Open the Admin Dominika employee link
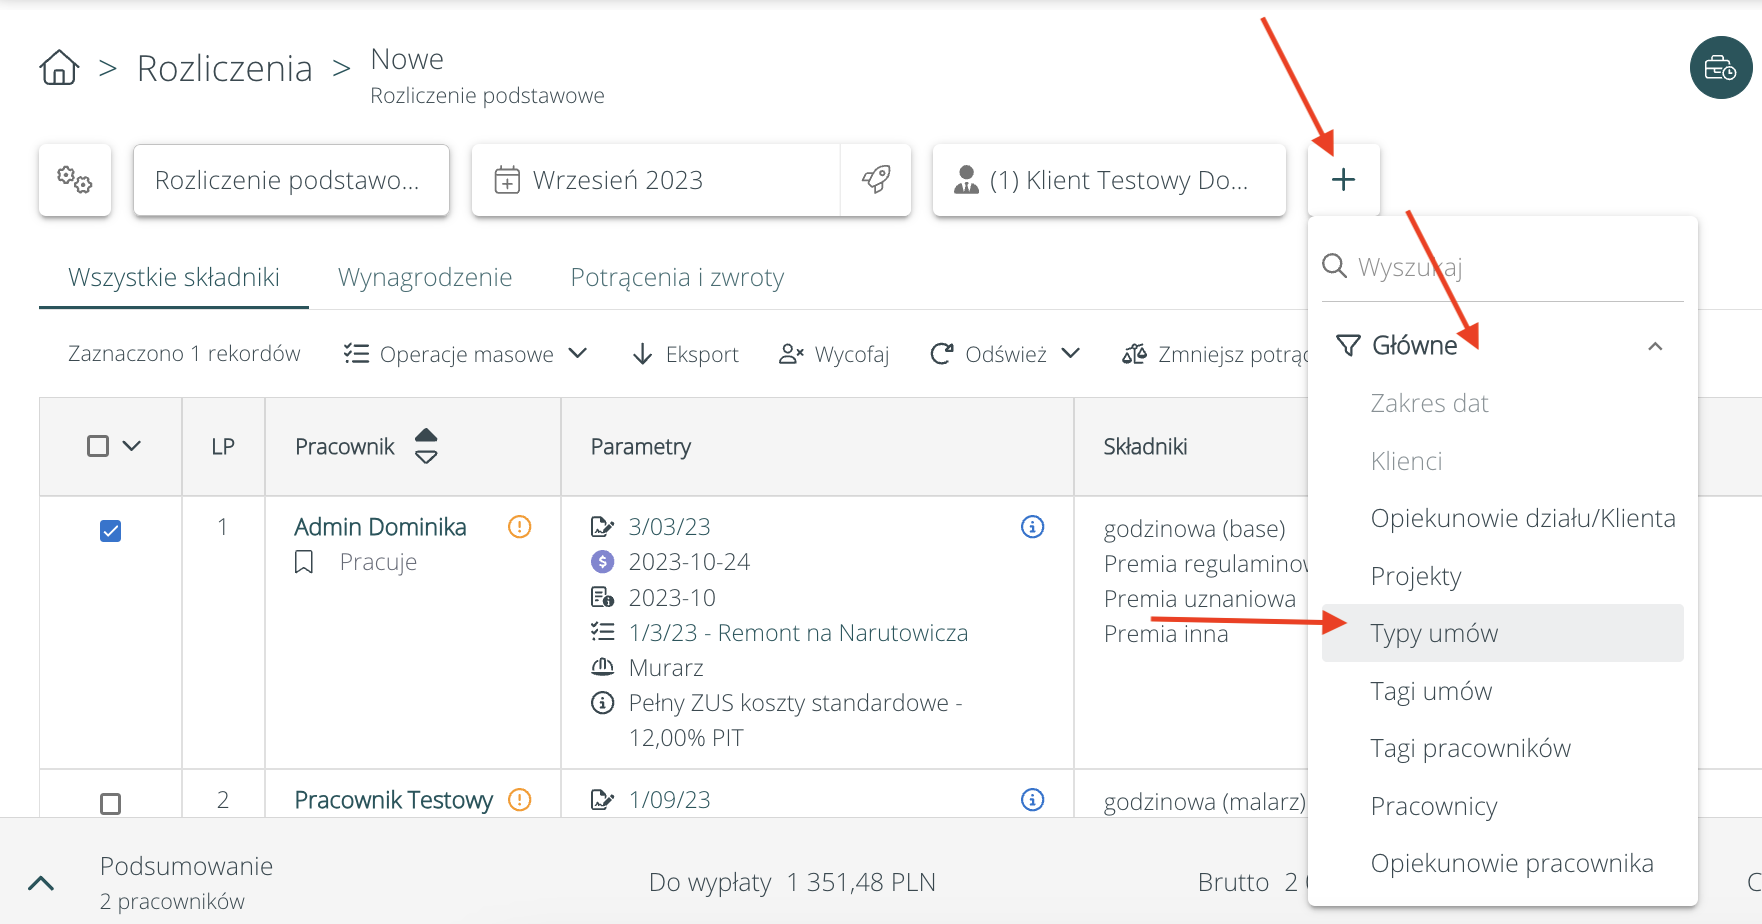This screenshot has width=1762, height=924. click(x=380, y=527)
